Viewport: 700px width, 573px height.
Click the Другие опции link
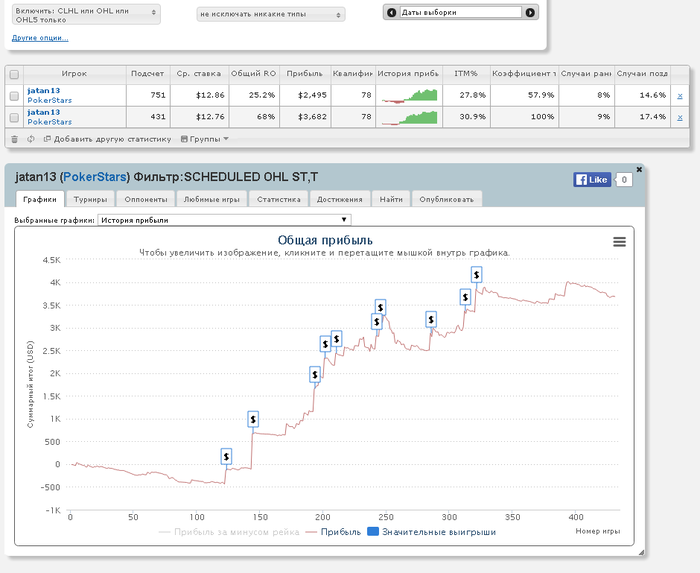click(40, 38)
